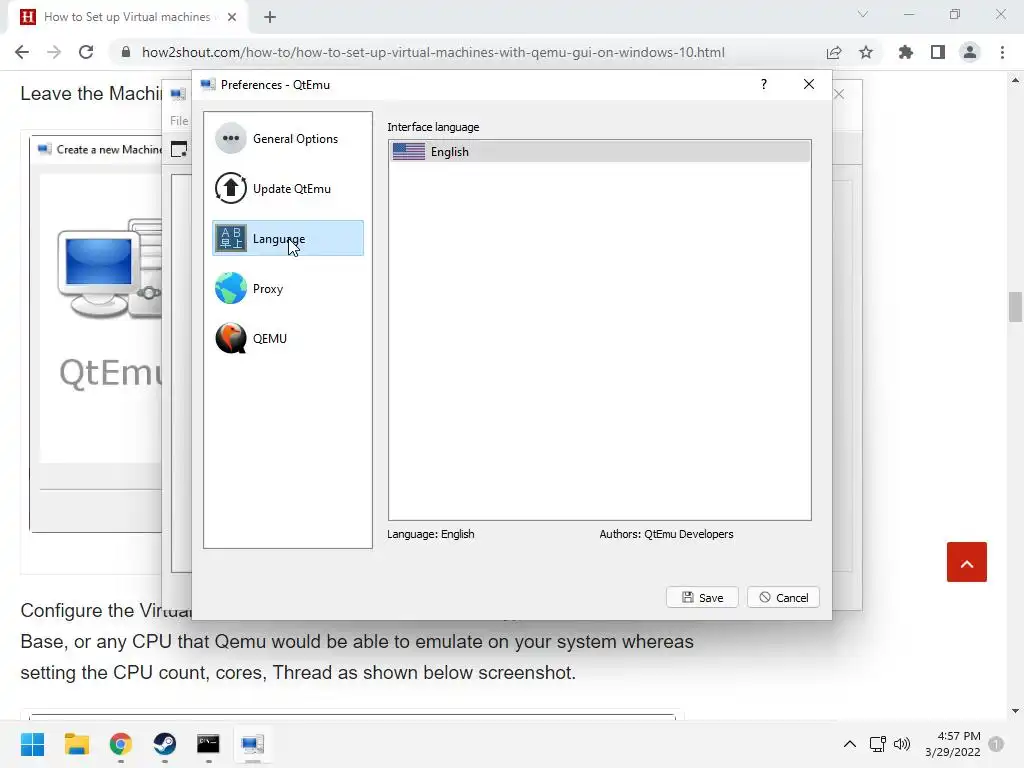Click the red back-to-top button

coord(967,562)
